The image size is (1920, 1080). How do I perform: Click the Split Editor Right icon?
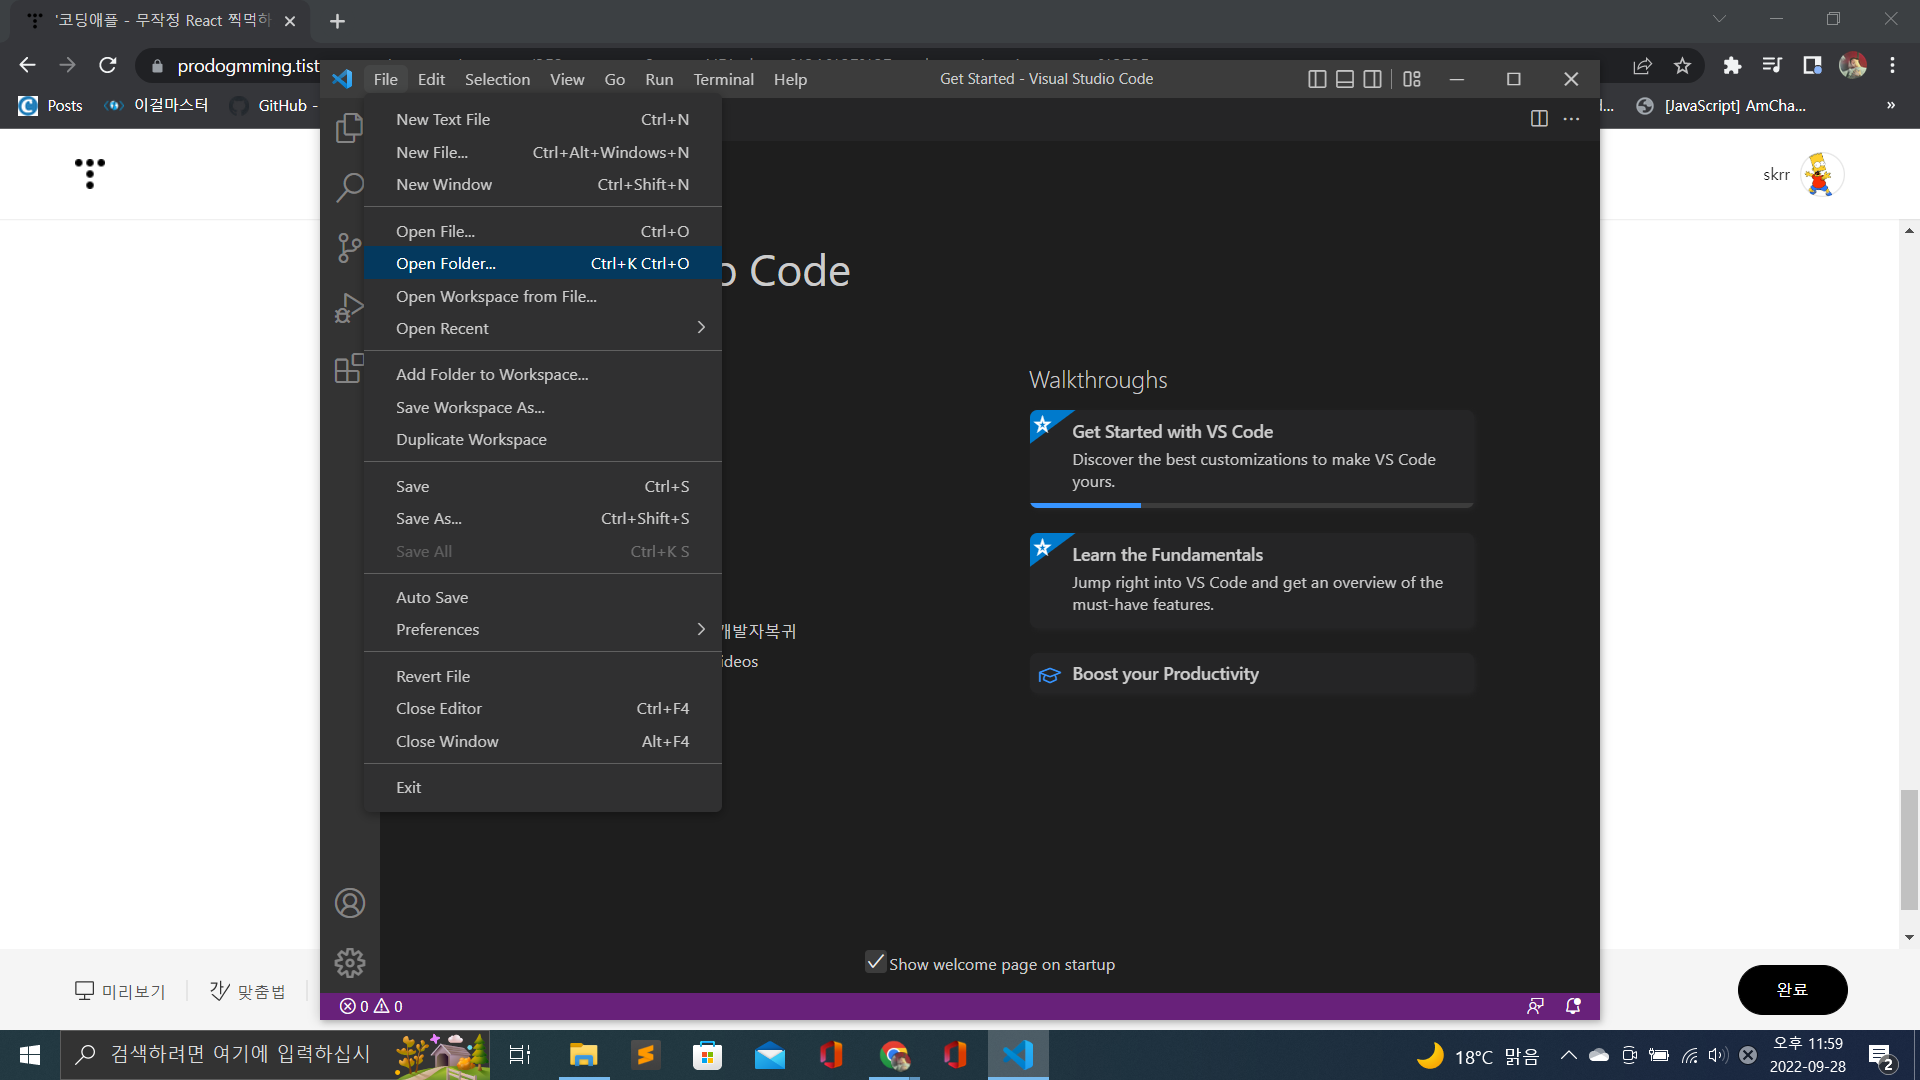[x=1539, y=119]
